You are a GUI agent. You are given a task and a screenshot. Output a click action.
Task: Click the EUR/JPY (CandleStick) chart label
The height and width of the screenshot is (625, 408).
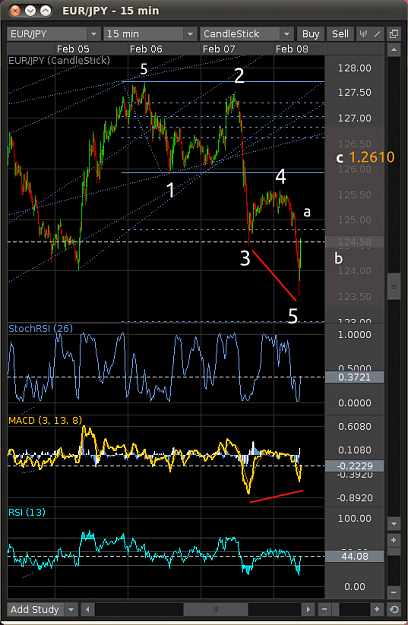pyautogui.click(x=59, y=61)
